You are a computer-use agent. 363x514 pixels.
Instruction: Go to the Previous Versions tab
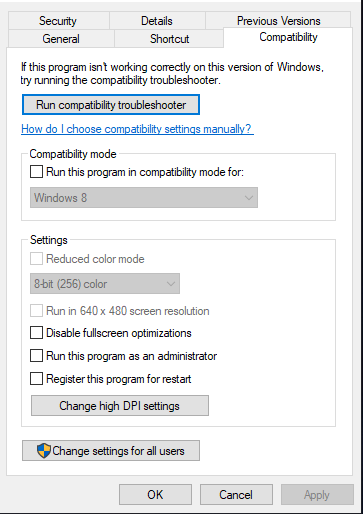click(x=278, y=21)
